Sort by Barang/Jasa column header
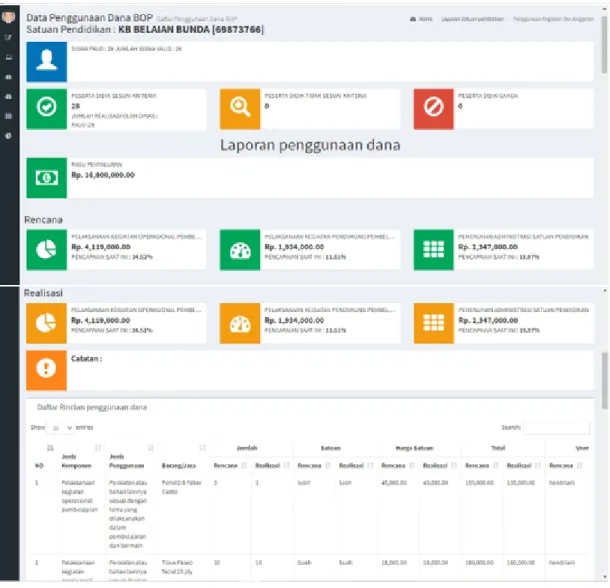 tap(179, 465)
